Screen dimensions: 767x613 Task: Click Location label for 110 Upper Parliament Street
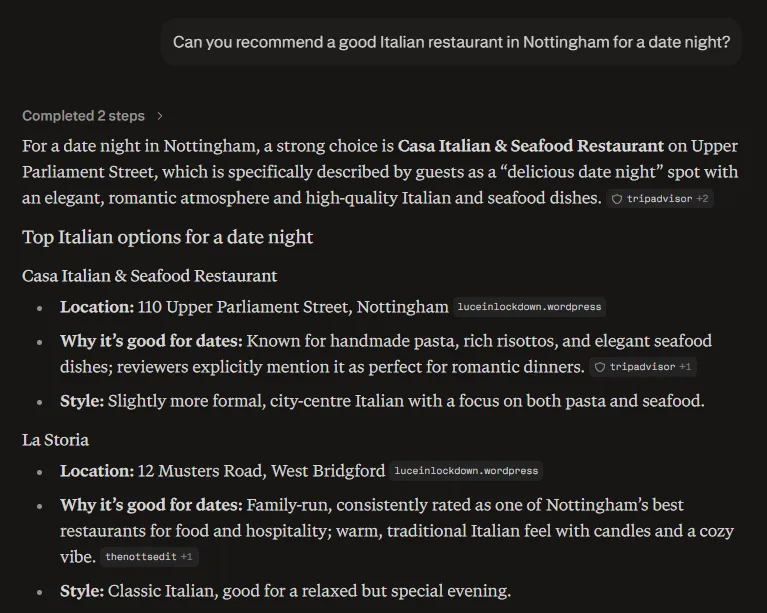point(97,307)
